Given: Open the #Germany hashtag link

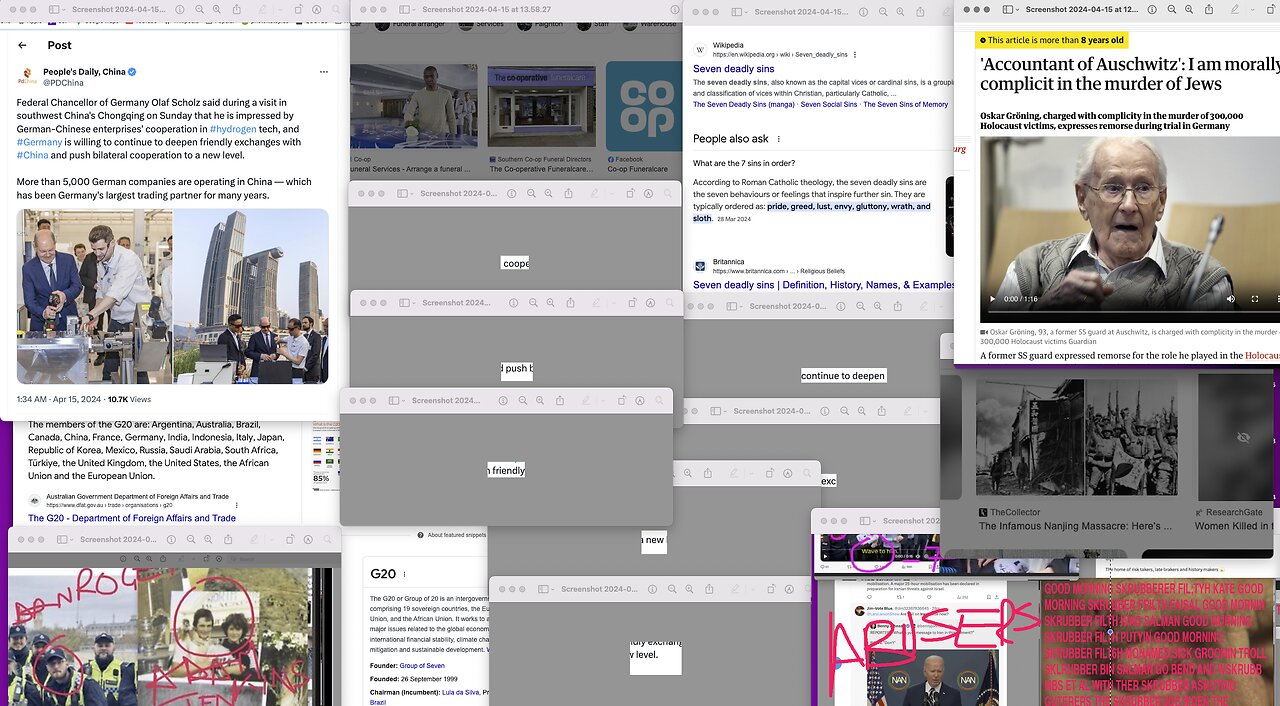Looking at the screenshot, I should pos(40,142).
